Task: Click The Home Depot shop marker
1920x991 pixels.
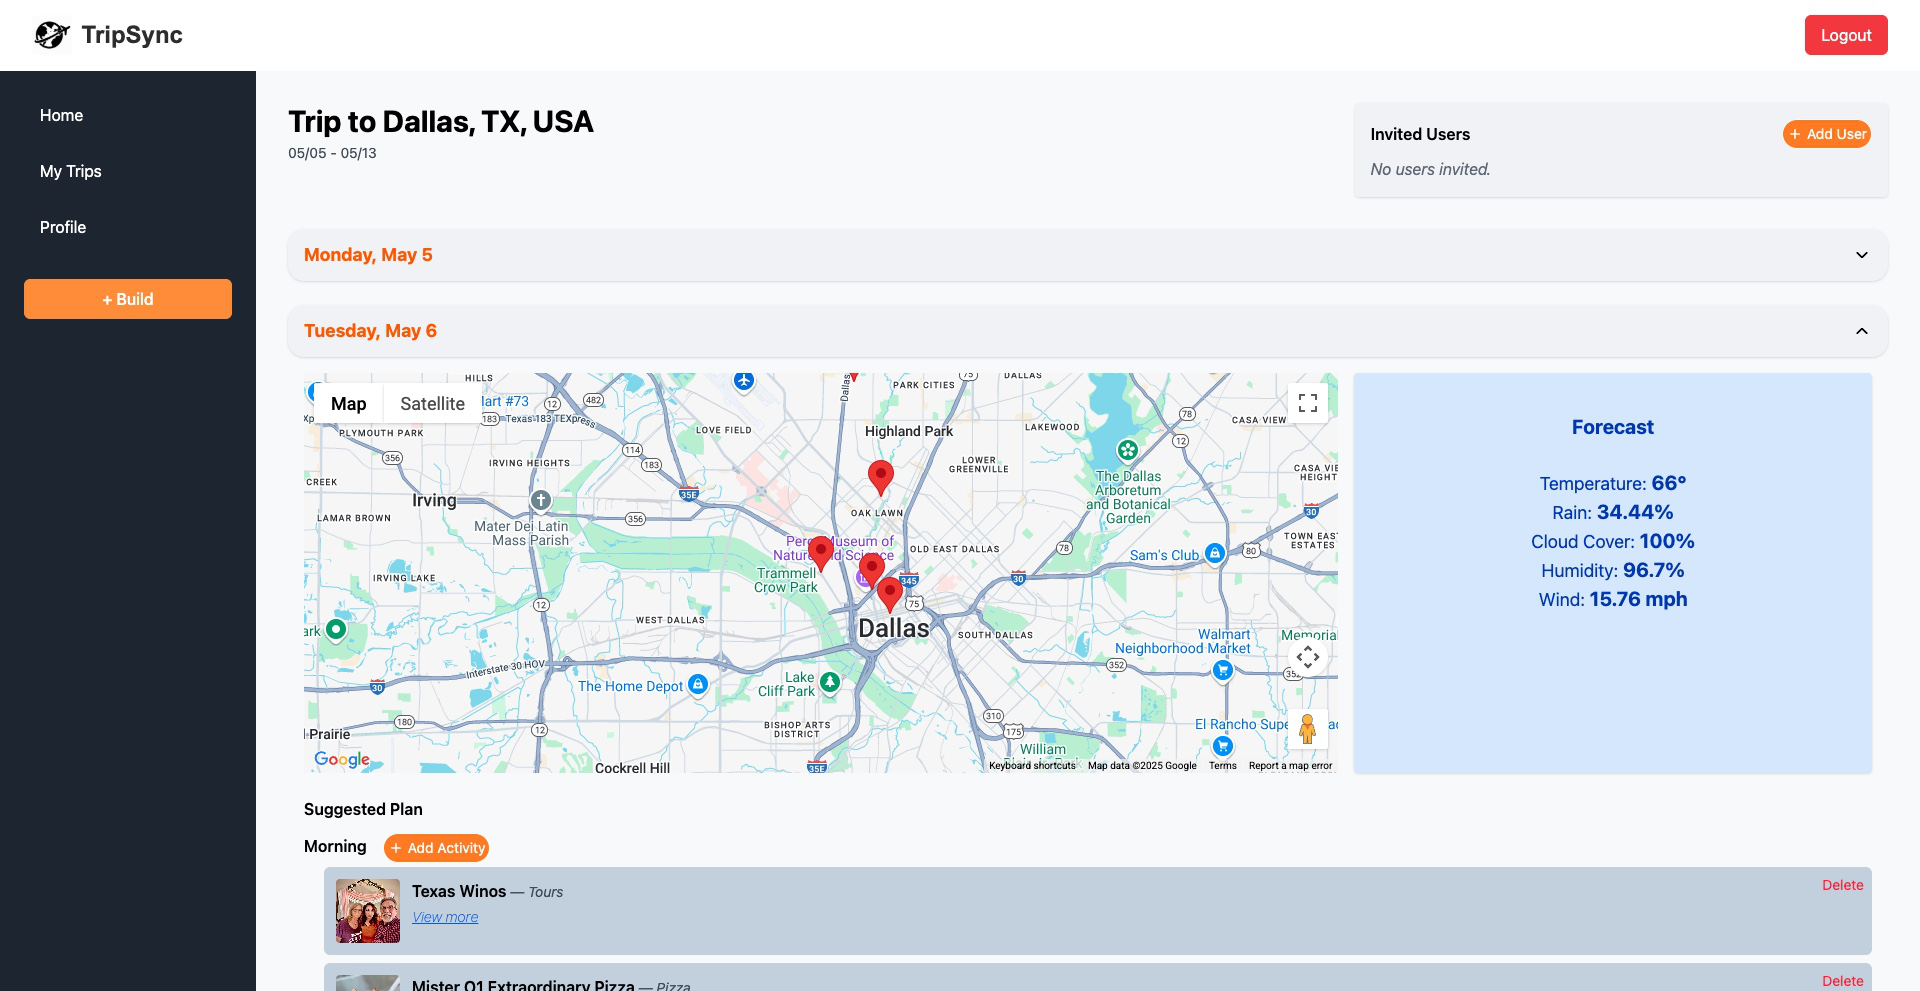Action: click(x=699, y=685)
